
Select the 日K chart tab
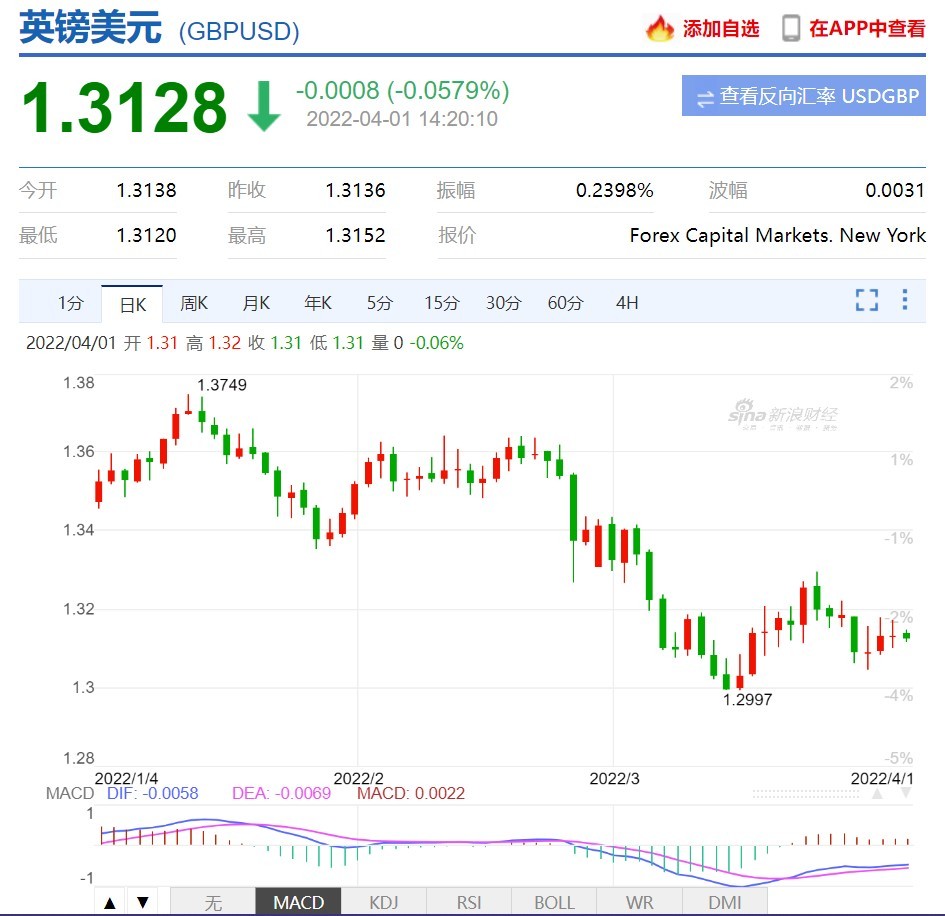(x=133, y=304)
